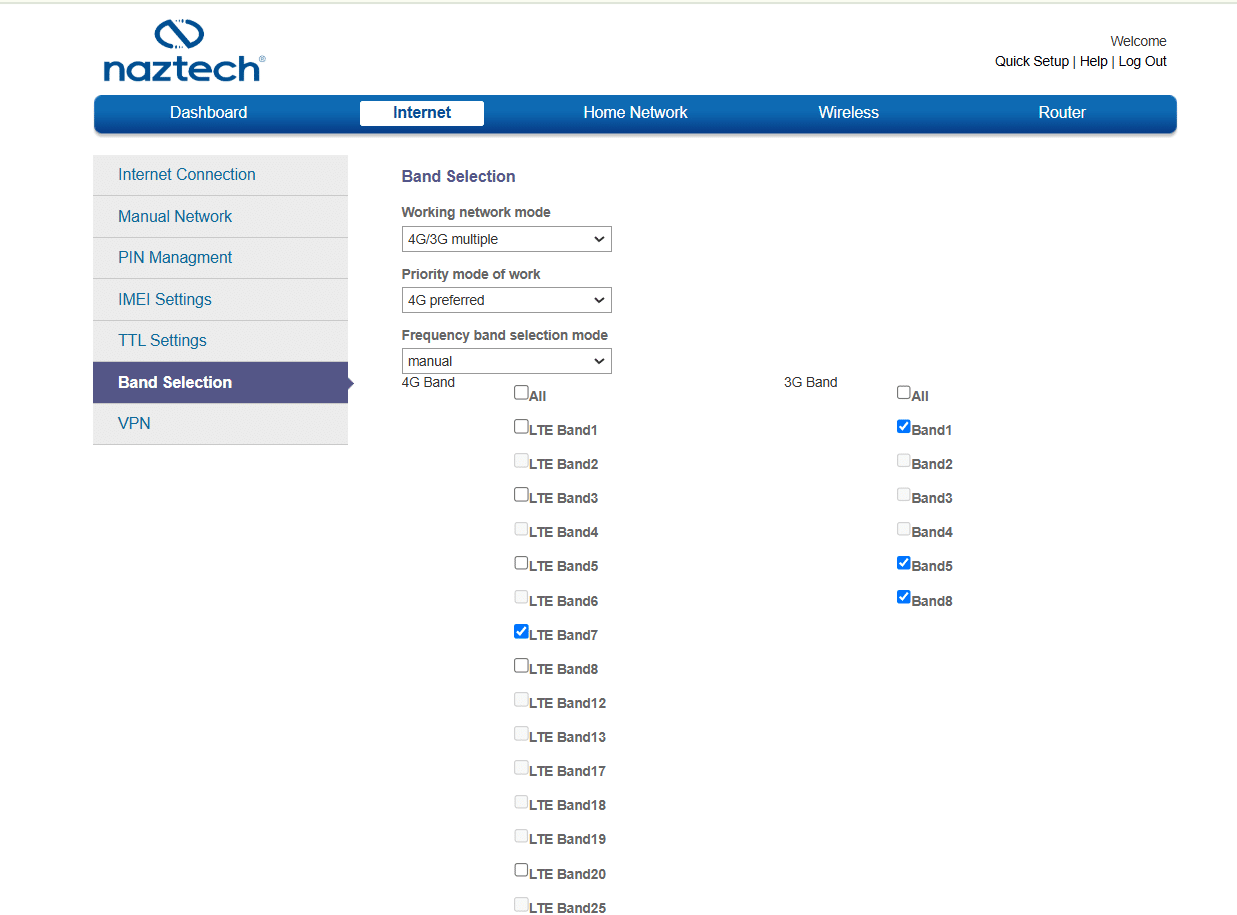The image size is (1237, 915).
Task: Open the Router tab
Action: click(x=1061, y=113)
